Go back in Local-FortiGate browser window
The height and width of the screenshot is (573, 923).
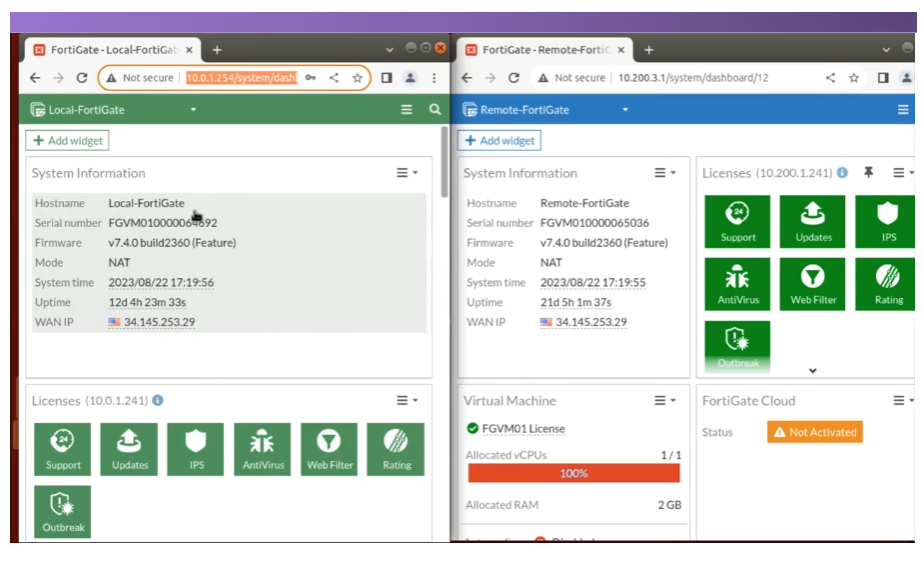tap(35, 78)
